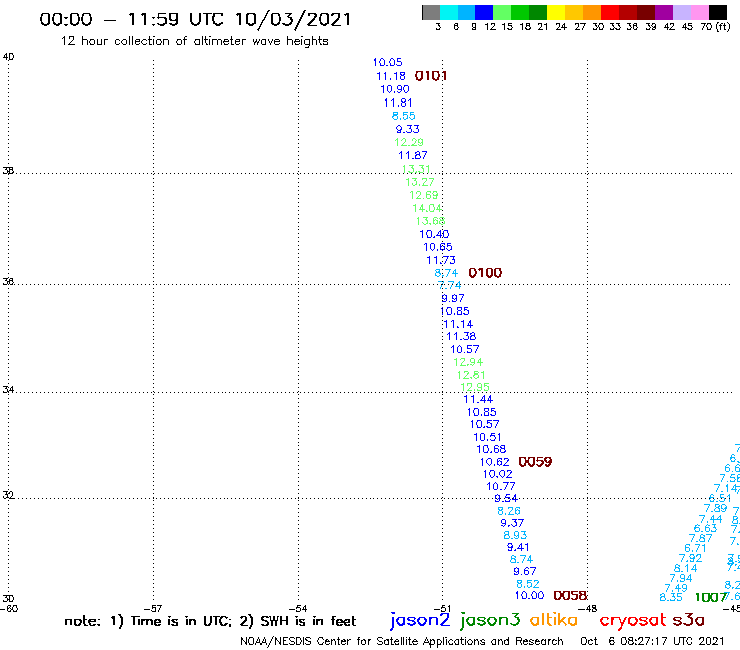Click the yellow swatch in the color legend
740x650 pixels.
point(556,12)
